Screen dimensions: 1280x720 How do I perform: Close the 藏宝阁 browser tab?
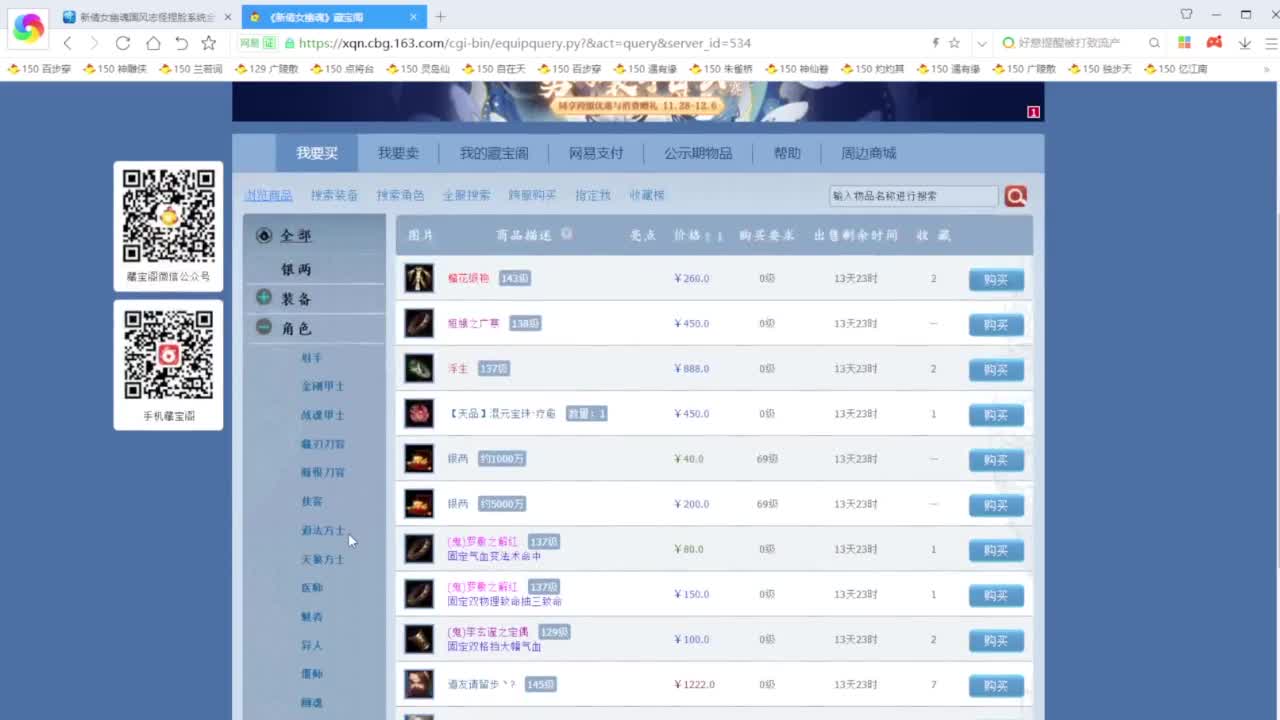414,17
